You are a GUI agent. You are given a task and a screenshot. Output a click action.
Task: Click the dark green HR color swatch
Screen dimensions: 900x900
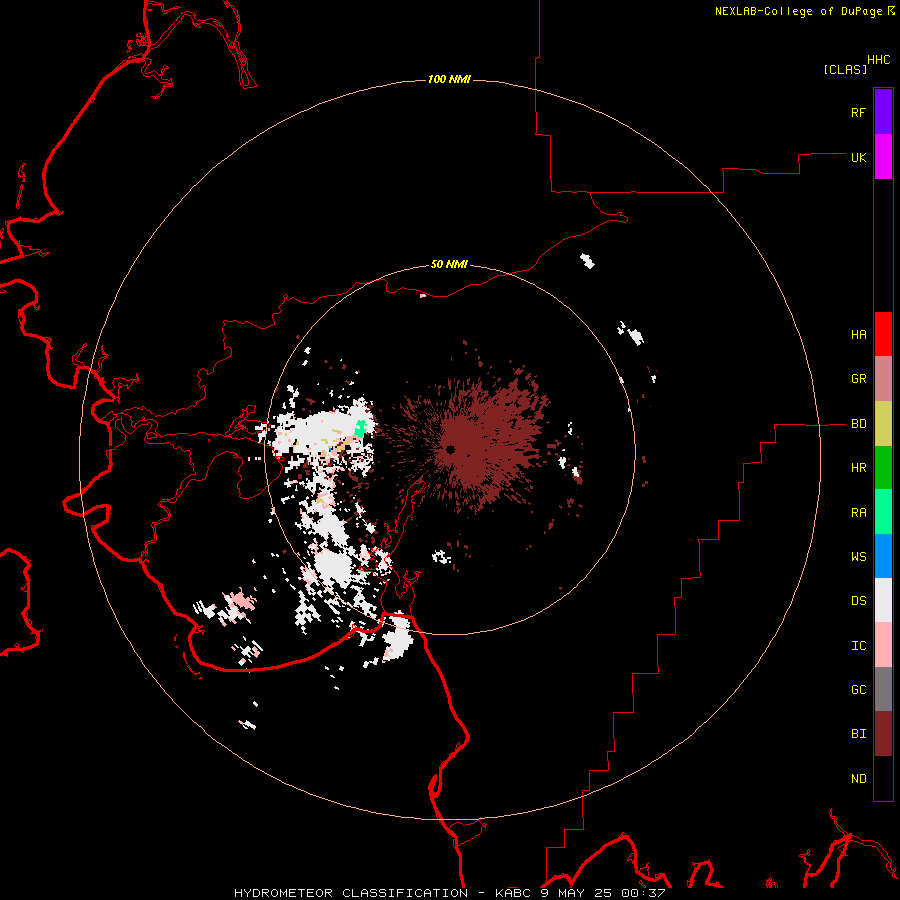pos(883,468)
